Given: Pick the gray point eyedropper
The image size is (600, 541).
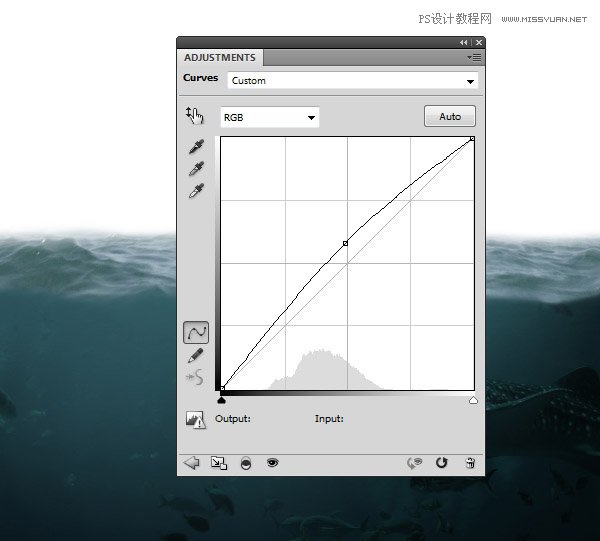Looking at the screenshot, I should pos(196,168).
